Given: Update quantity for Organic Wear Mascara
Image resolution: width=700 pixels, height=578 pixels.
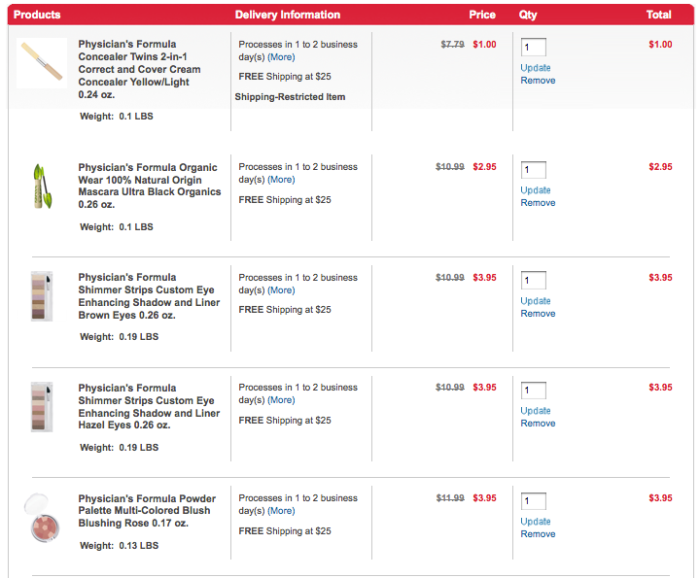Looking at the screenshot, I should tap(536, 190).
